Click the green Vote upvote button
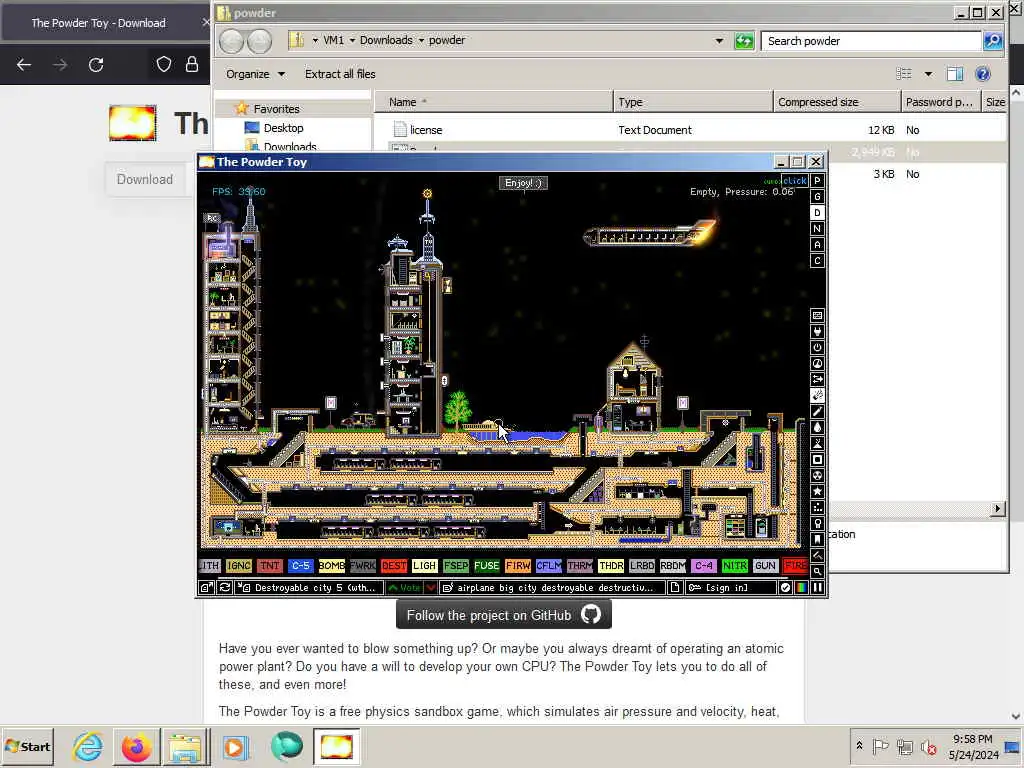The image size is (1024, 768). click(405, 588)
